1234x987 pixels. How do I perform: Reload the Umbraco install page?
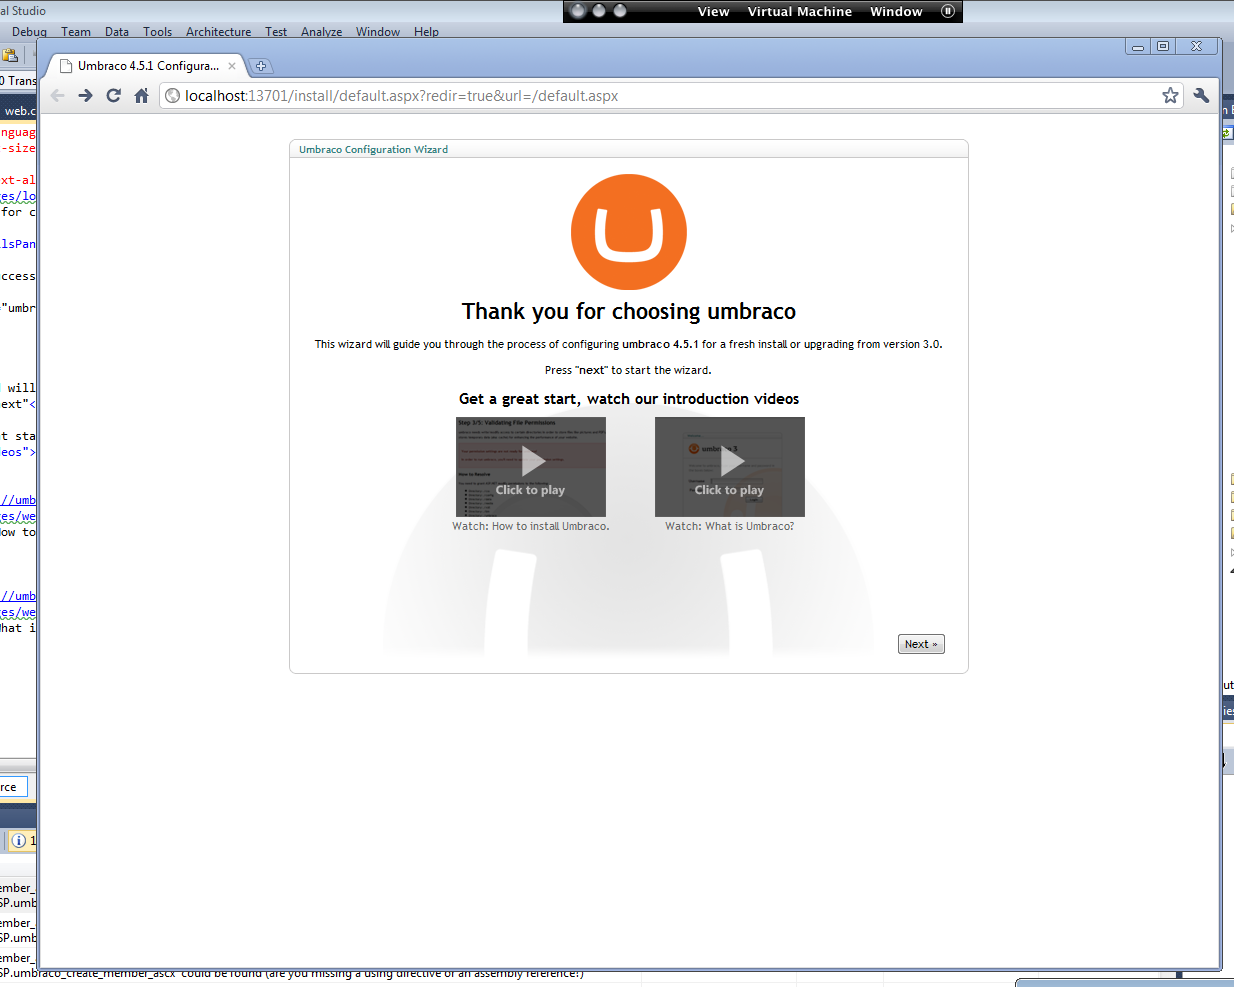(x=113, y=96)
